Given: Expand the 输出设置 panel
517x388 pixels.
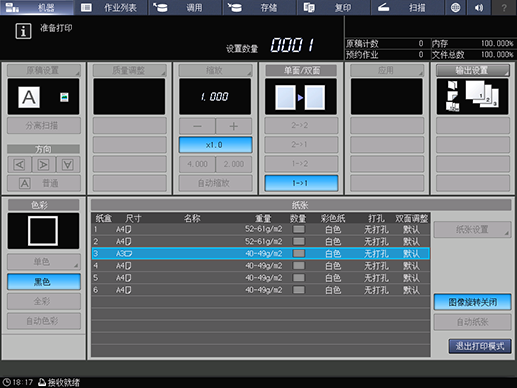Looking at the screenshot, I should coord(472,70).
